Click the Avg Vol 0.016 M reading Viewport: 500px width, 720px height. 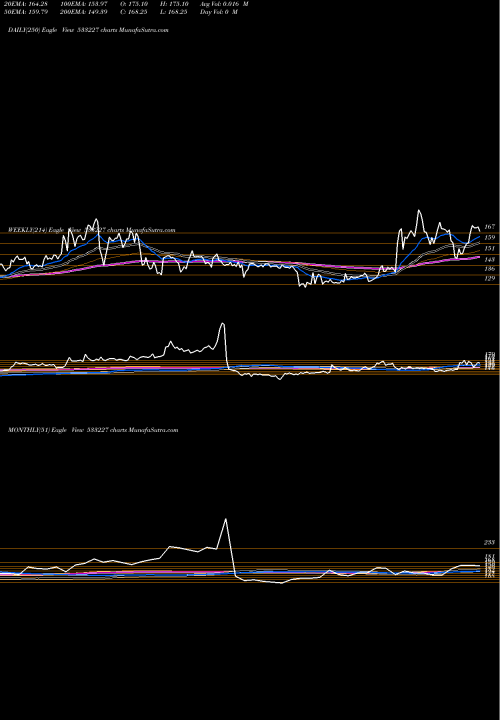click(224, 4)
